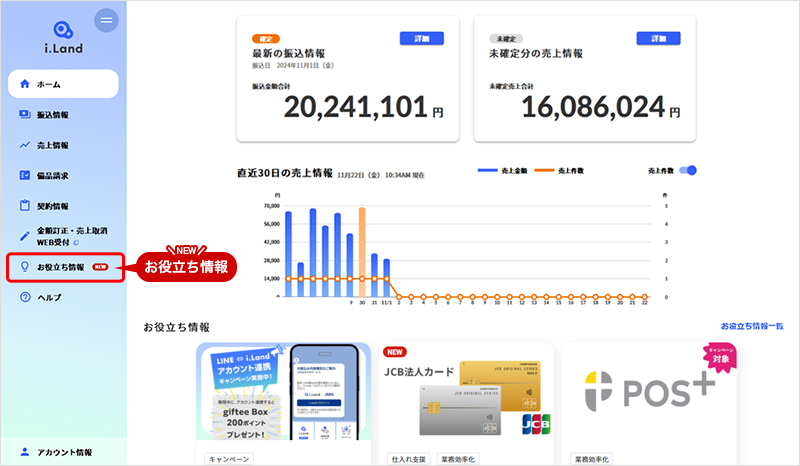Open お役立ち情報 in the sidebar
This screenshot has width=800, height=466.
click(65, 267)
